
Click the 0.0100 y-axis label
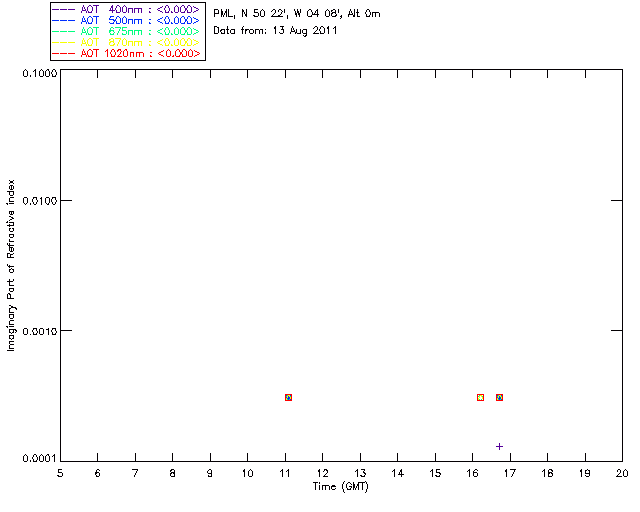click(x=40, y=200)
